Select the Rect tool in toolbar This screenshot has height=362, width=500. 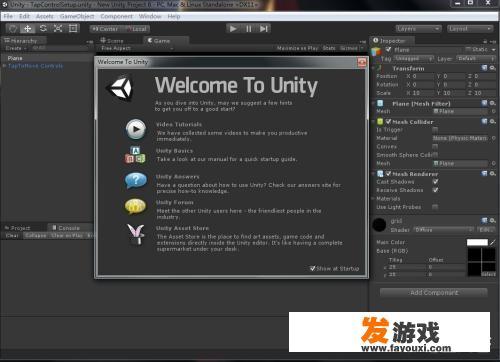click(x=73, y=29)
